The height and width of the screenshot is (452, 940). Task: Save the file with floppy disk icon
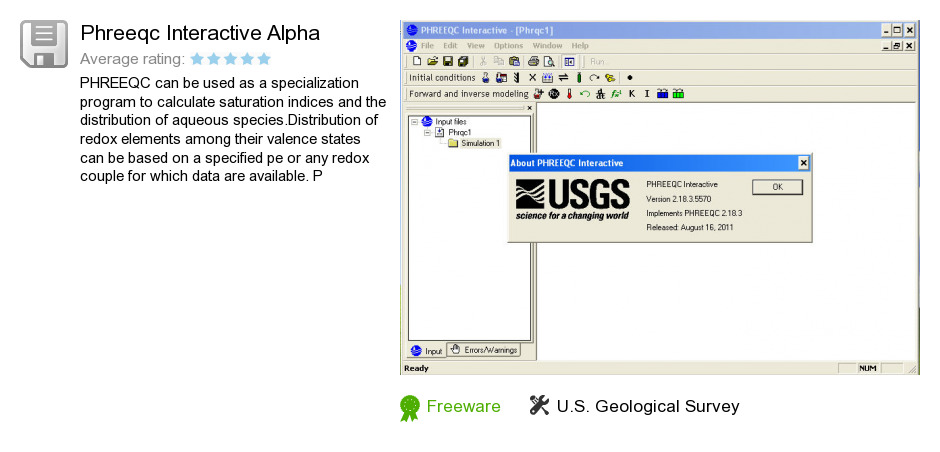[x=447, y=61]
